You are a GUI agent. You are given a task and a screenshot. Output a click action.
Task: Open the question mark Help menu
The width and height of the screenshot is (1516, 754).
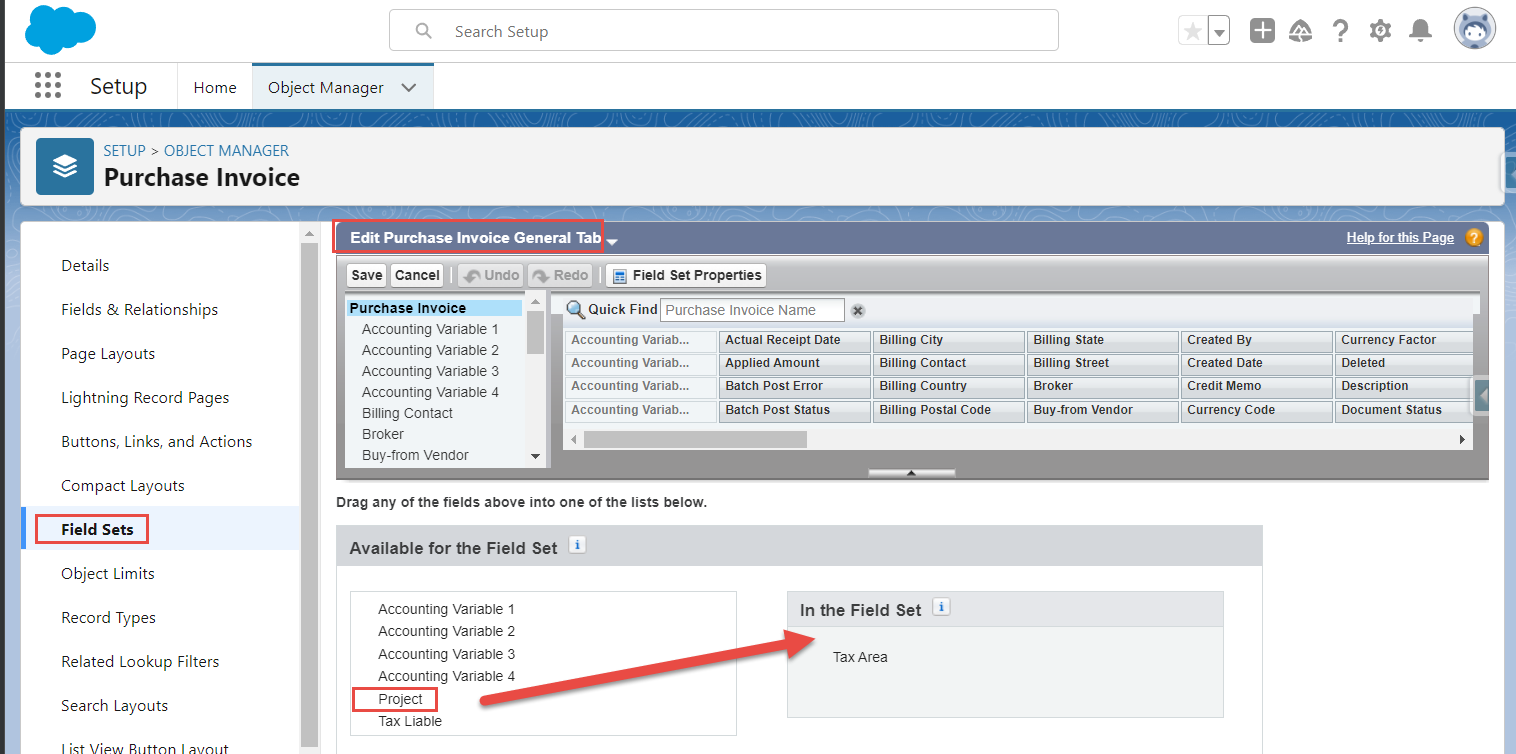[1341, 31]
